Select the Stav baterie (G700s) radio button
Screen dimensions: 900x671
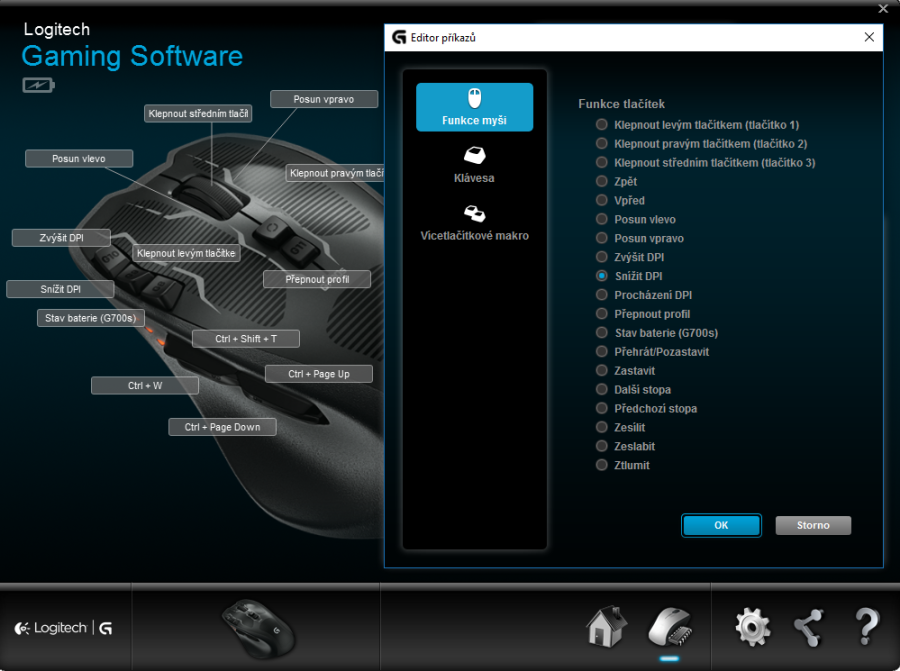click(x=602, y=333)
